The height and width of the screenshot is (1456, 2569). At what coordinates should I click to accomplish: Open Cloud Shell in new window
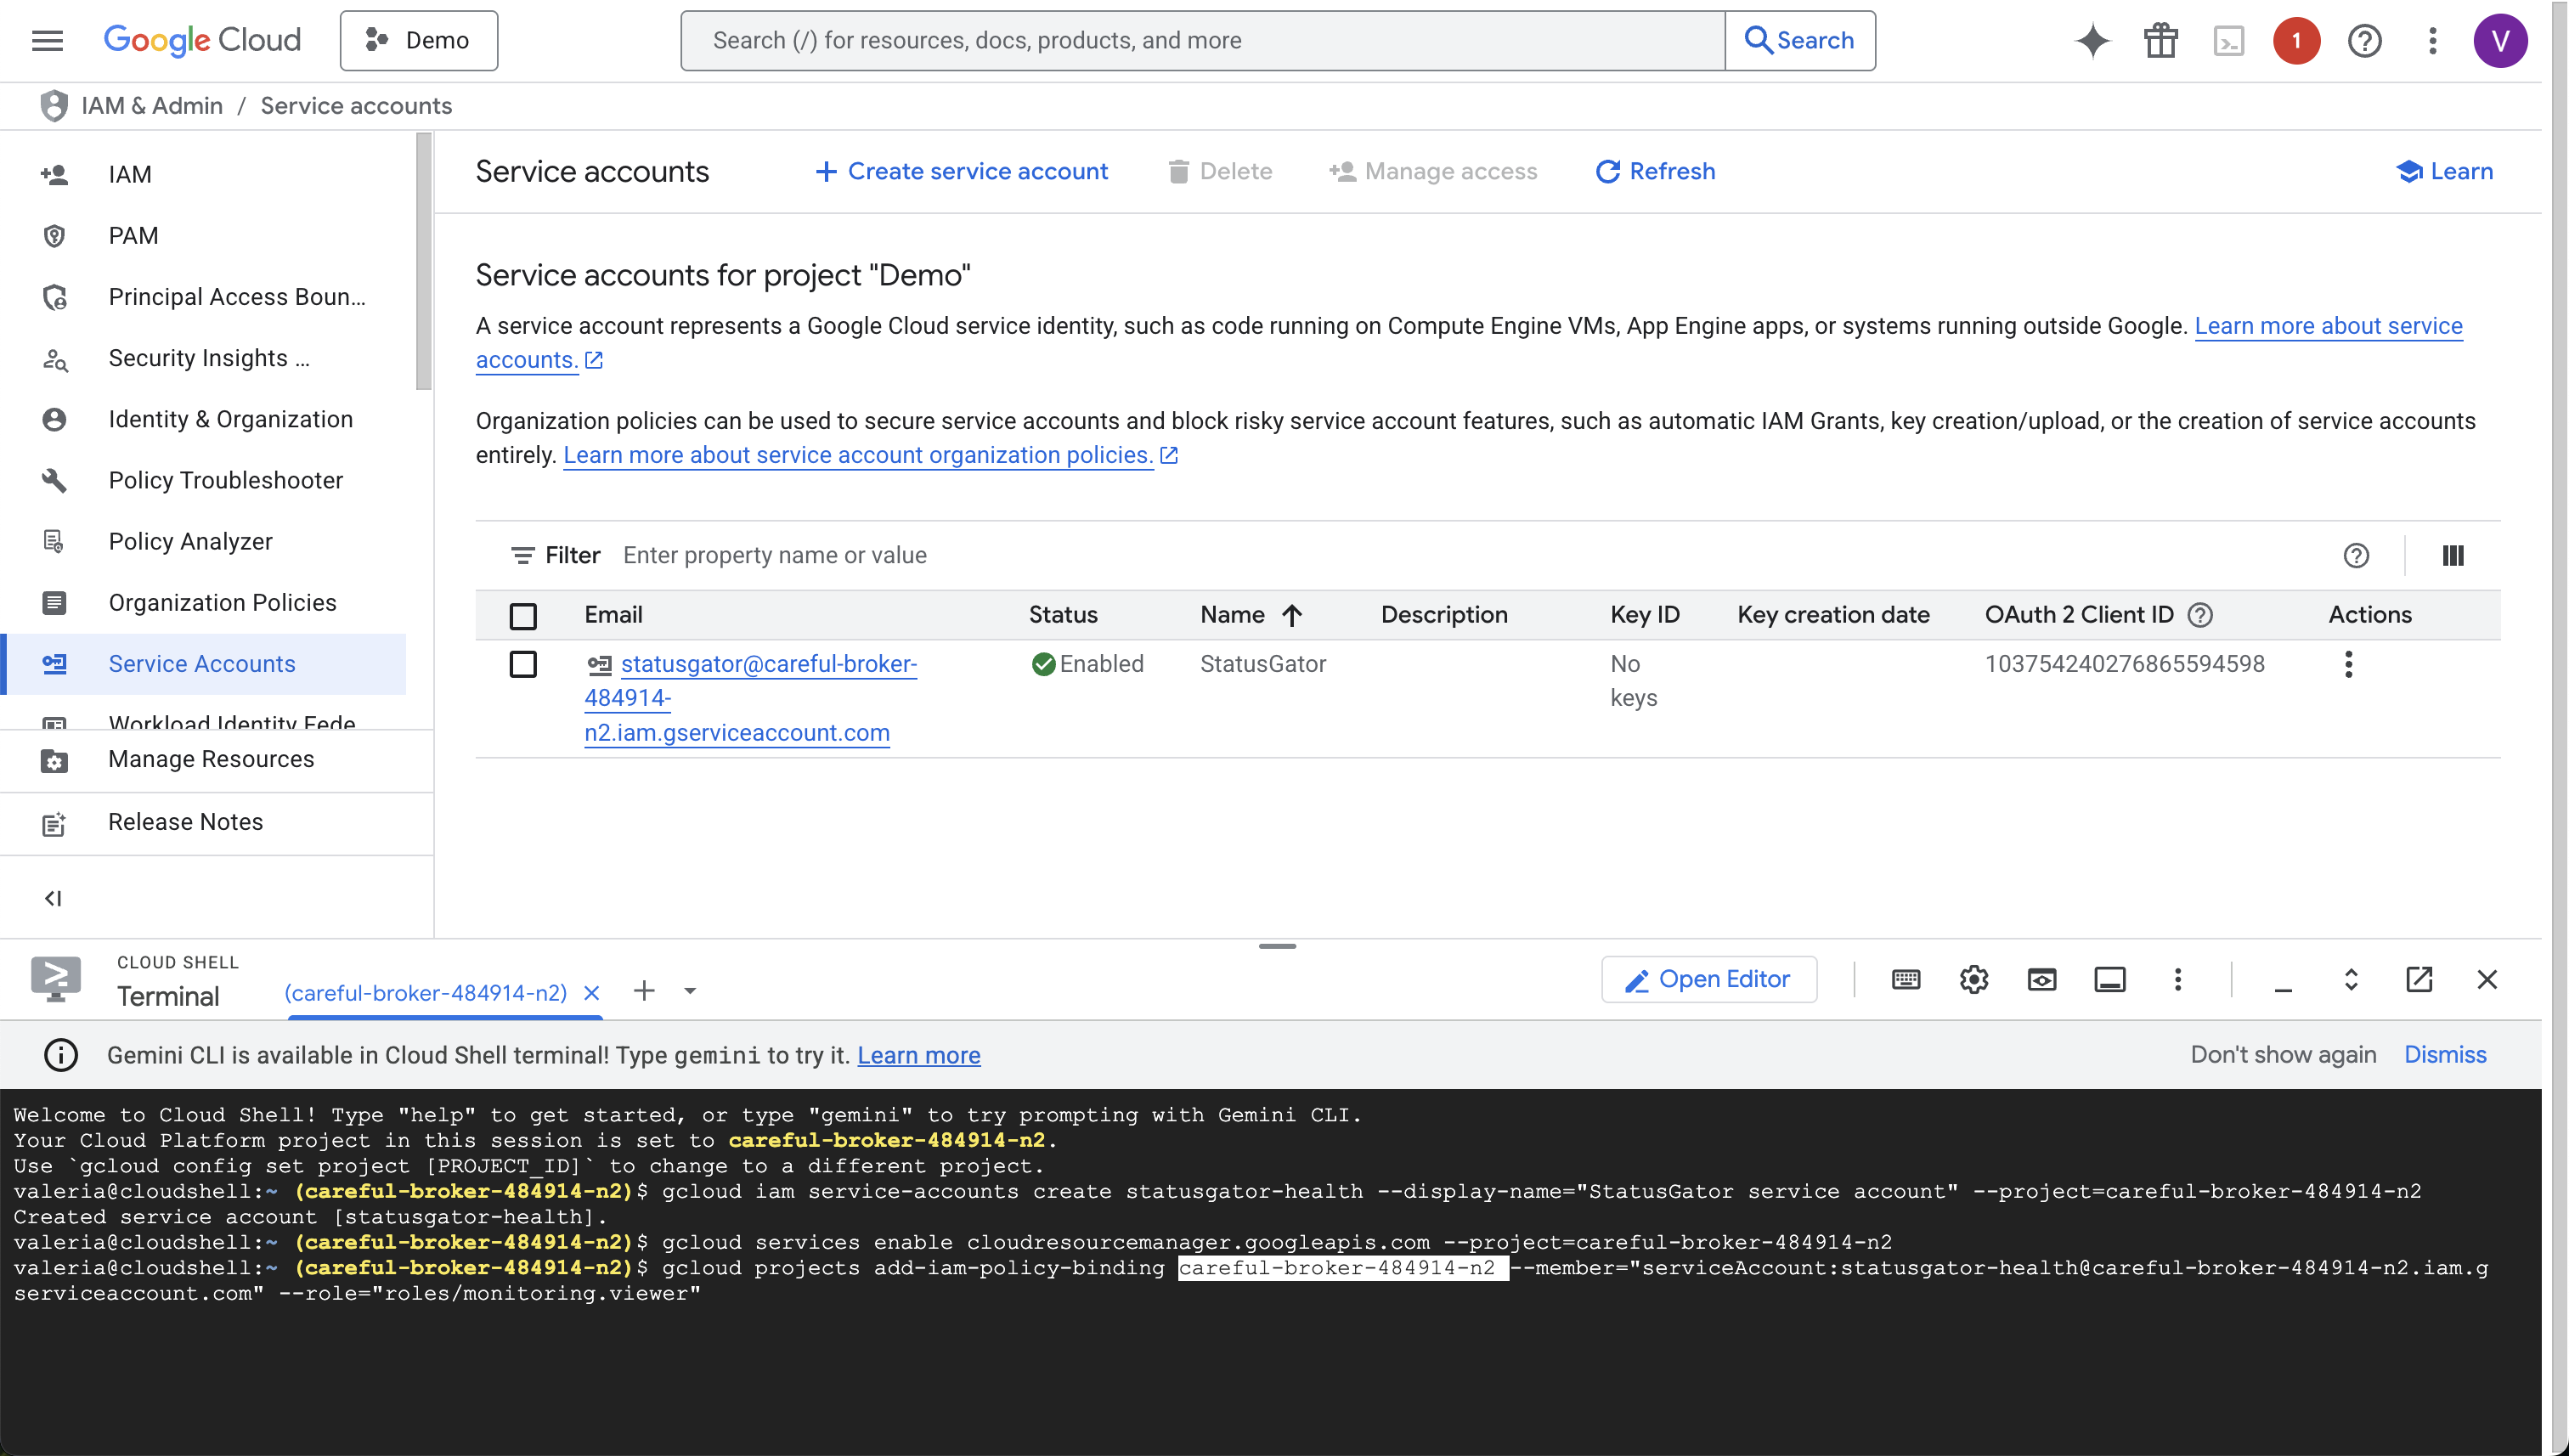[x=2418, y=979]
